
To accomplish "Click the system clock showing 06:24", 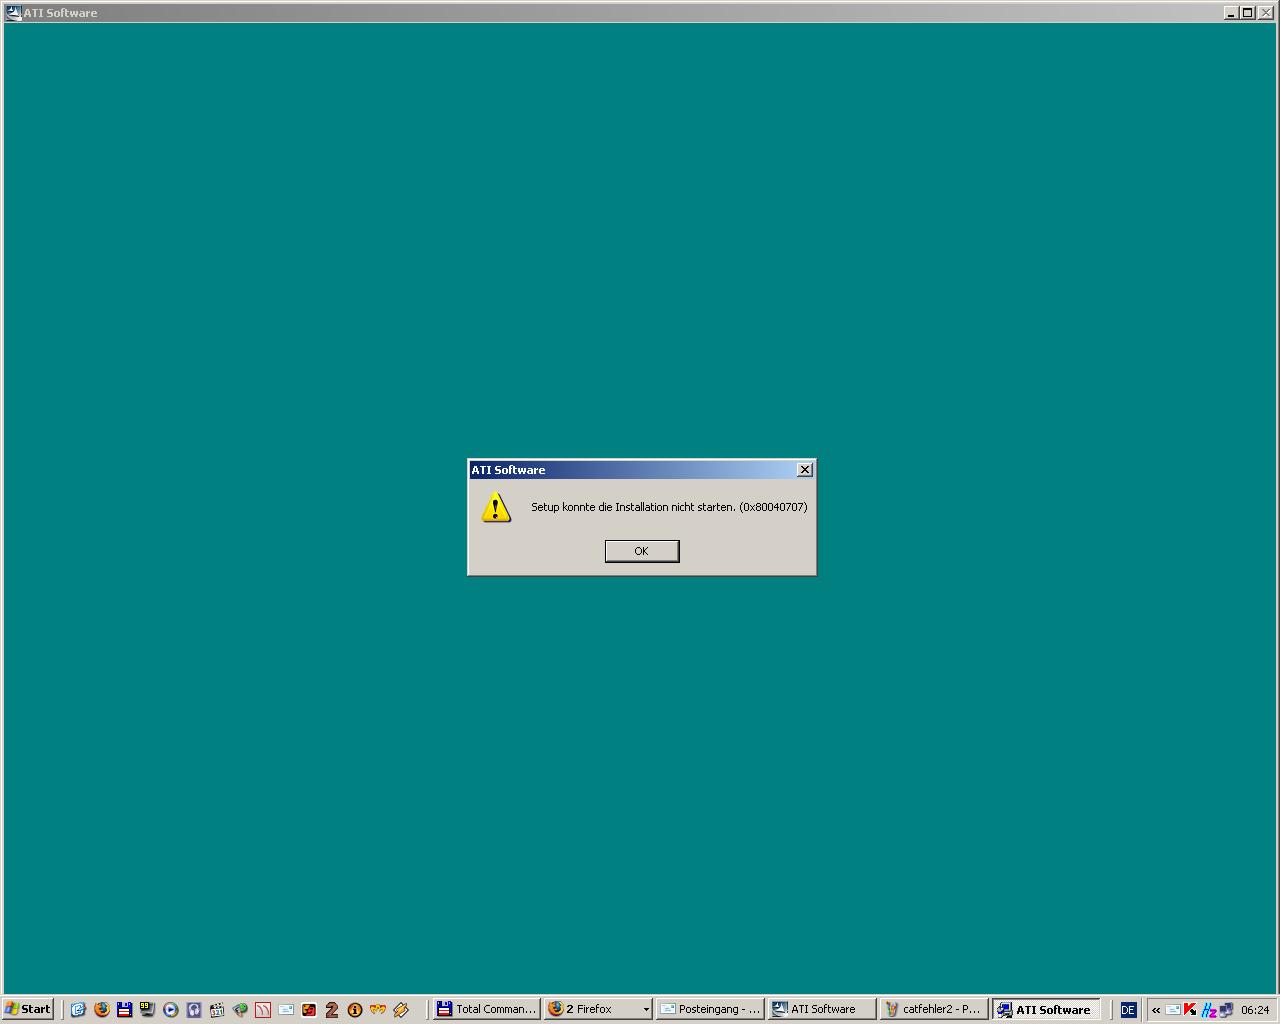I will (1255, 1010).
